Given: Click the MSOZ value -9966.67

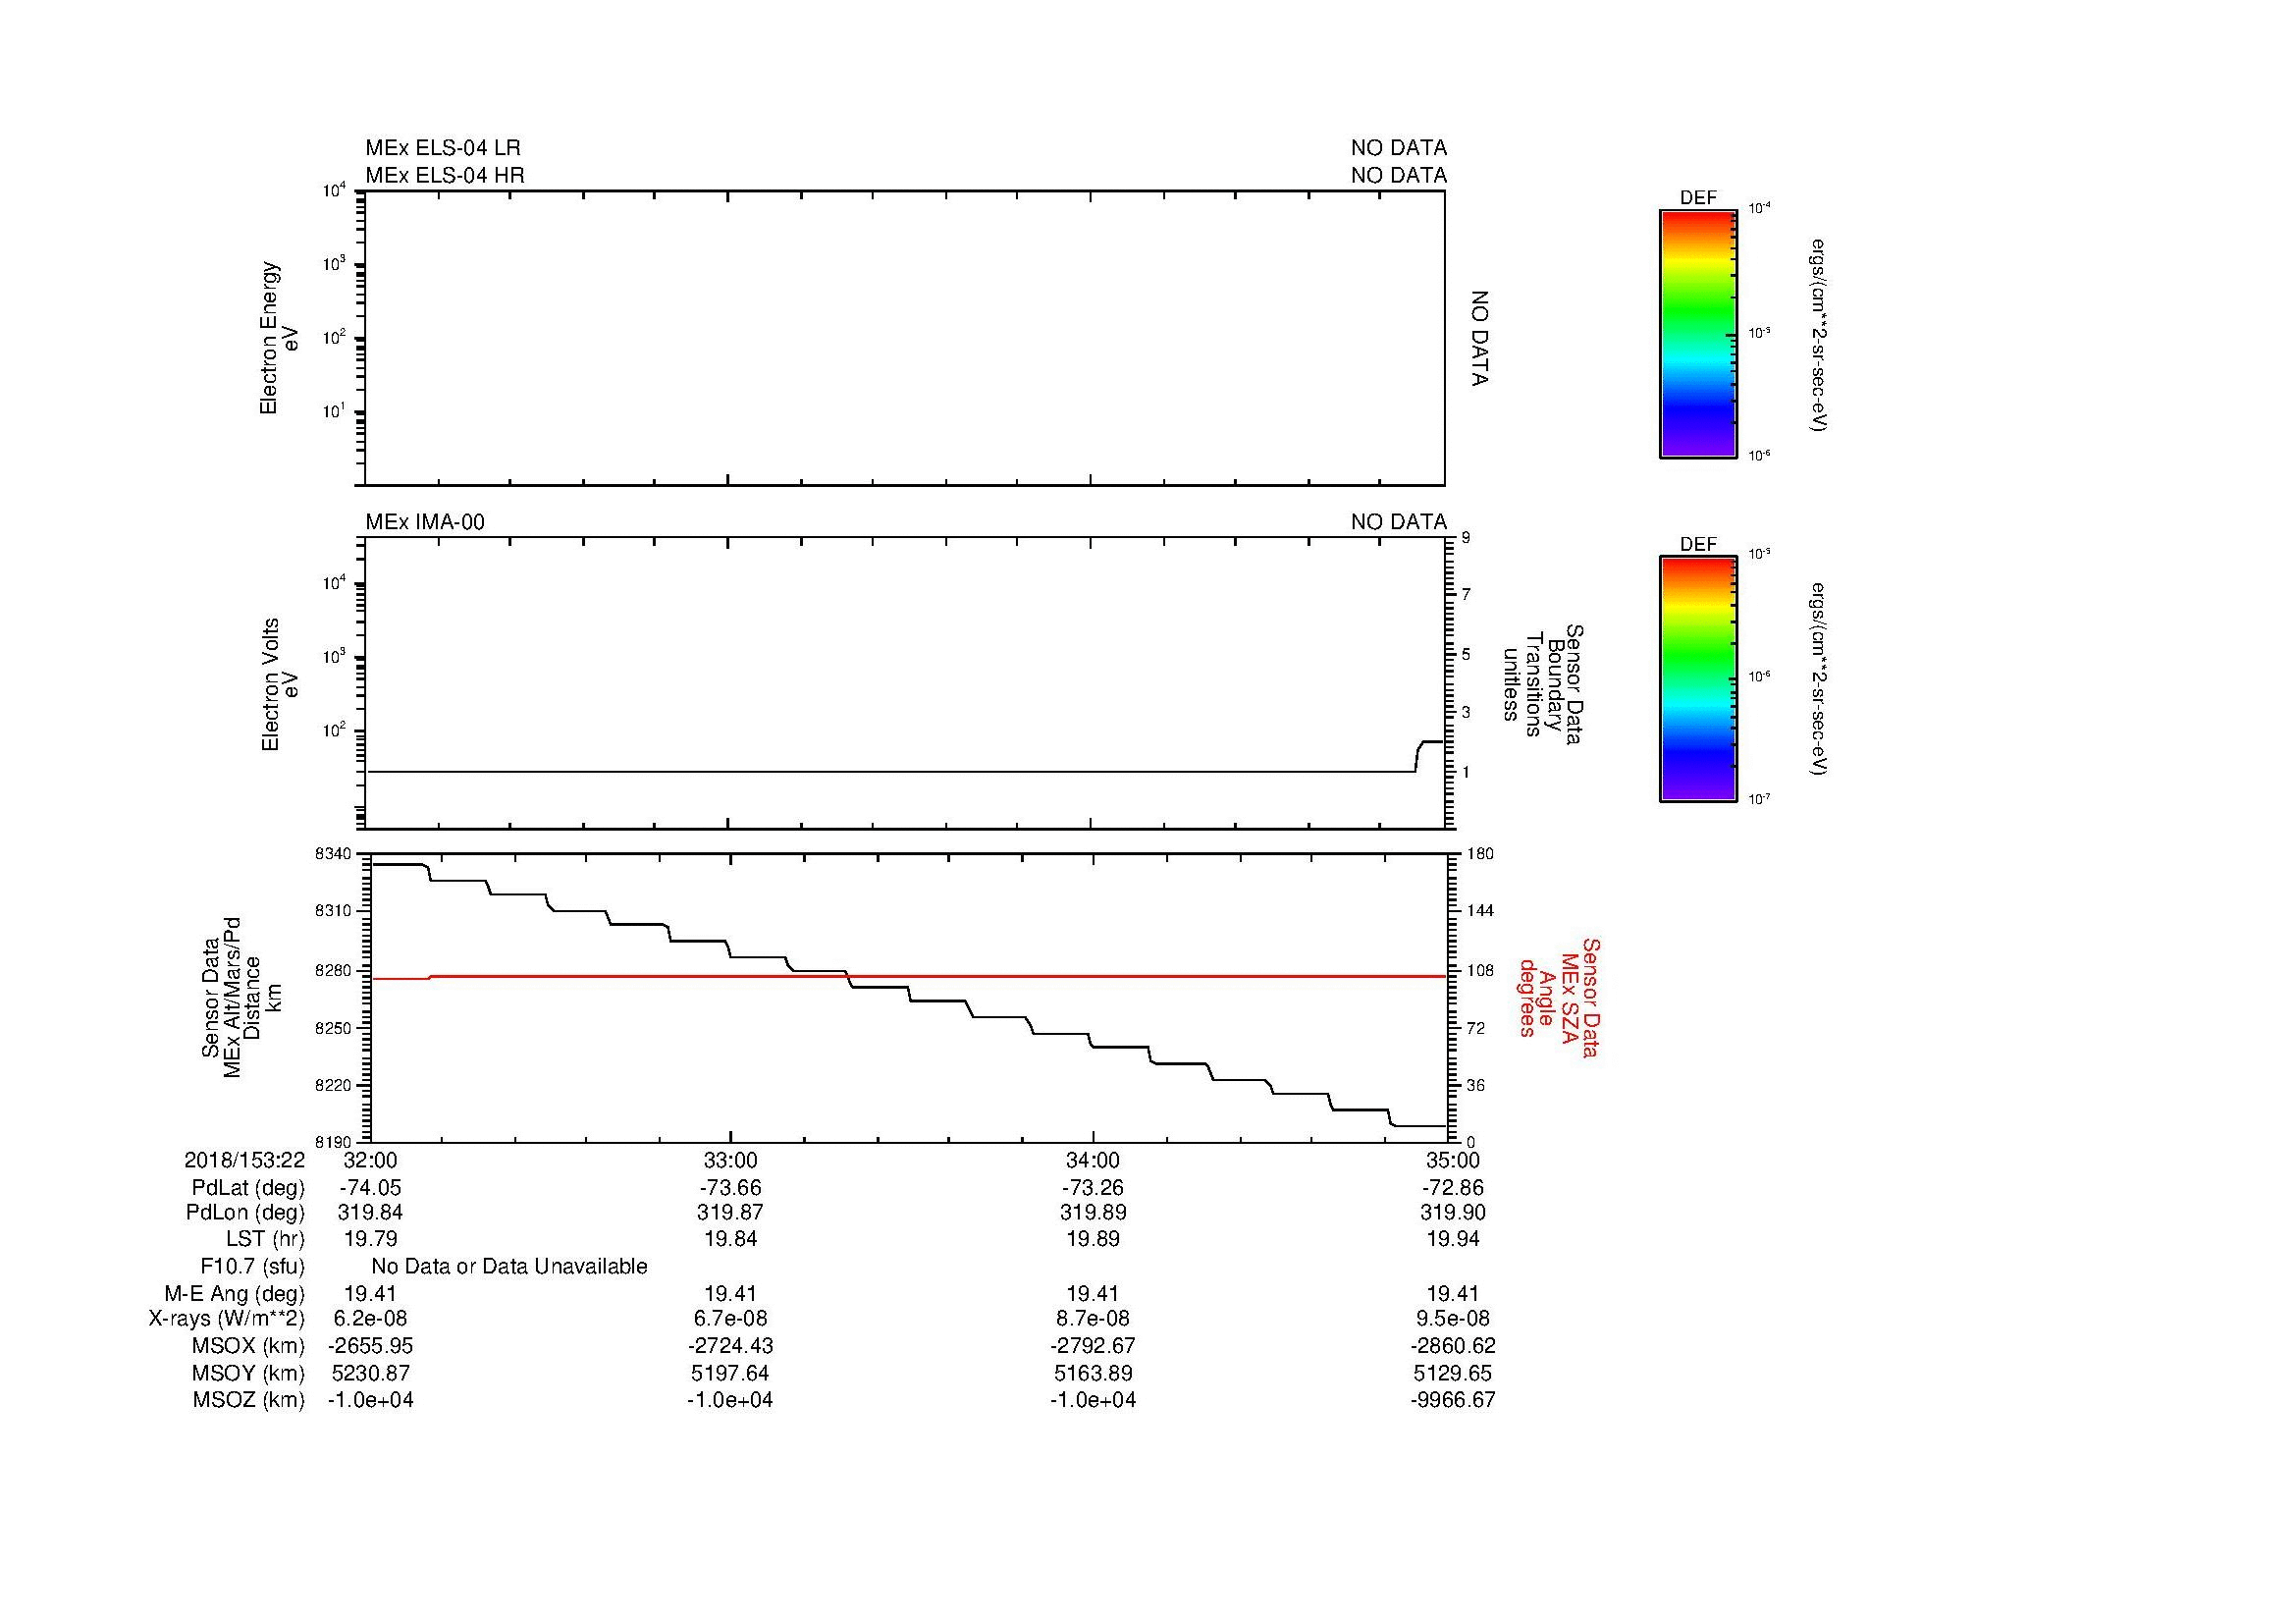Looking at the screenshot, I should click(1453, 1400).
